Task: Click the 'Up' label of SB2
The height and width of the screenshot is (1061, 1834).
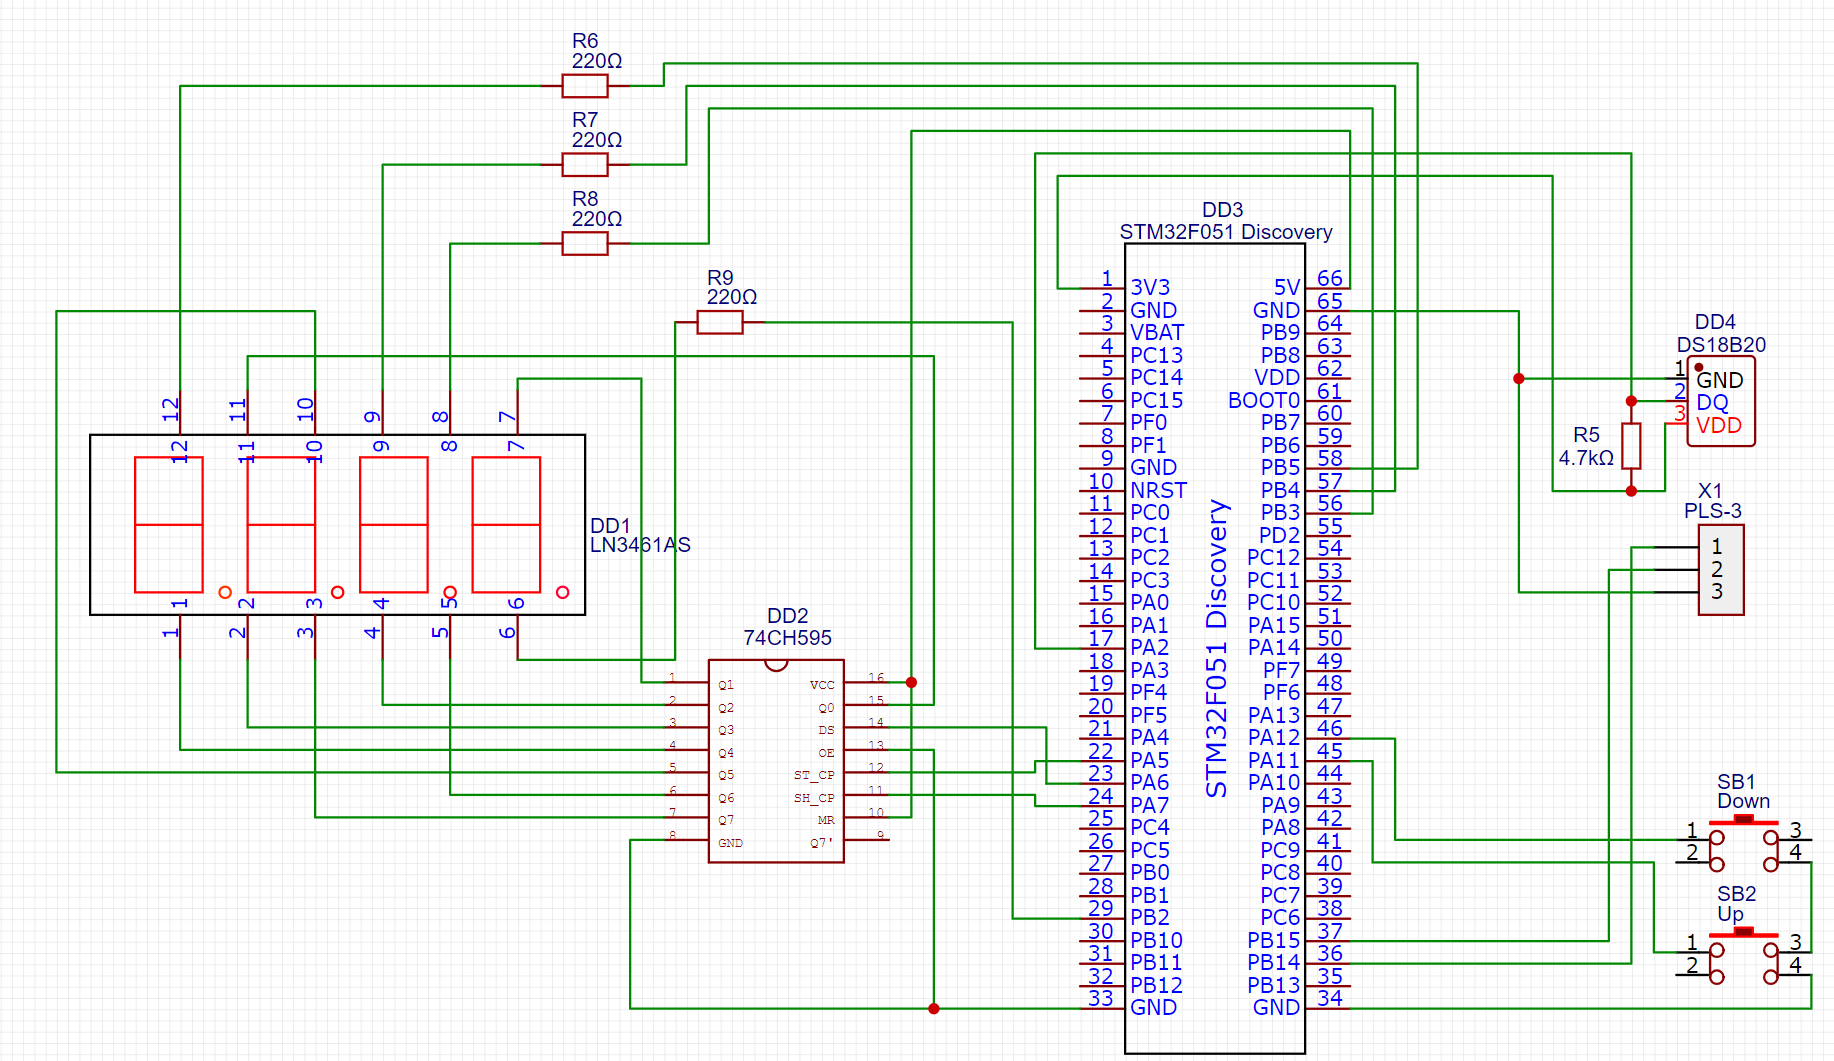Action: (x=1730, y=914)
